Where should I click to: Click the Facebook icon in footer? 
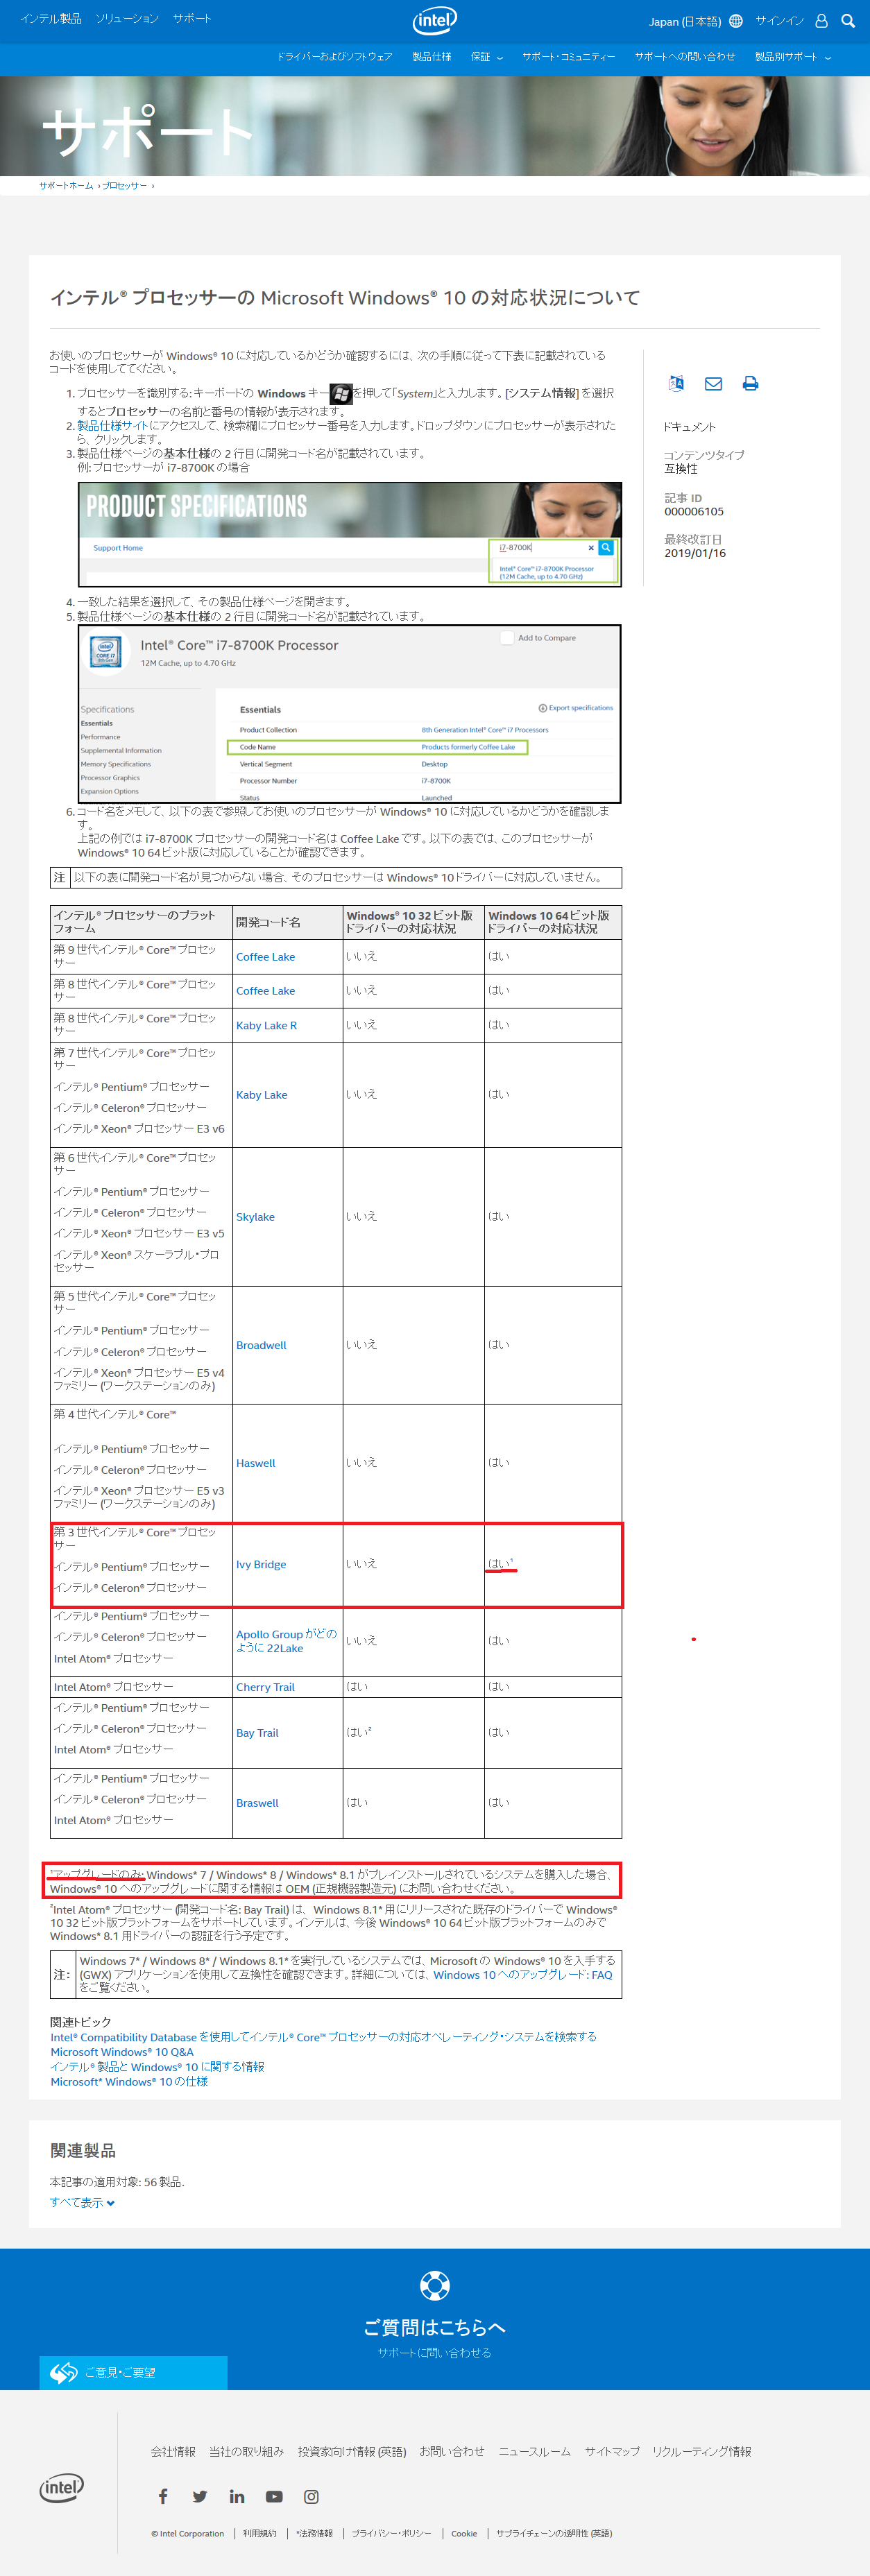tap(163, 2496)
